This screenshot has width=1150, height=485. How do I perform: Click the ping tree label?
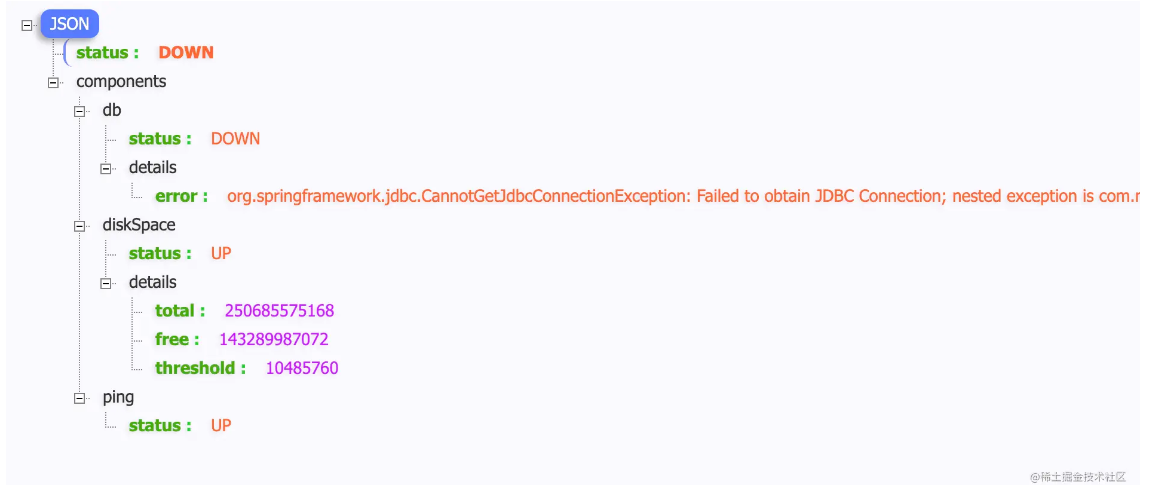[118, 397]
